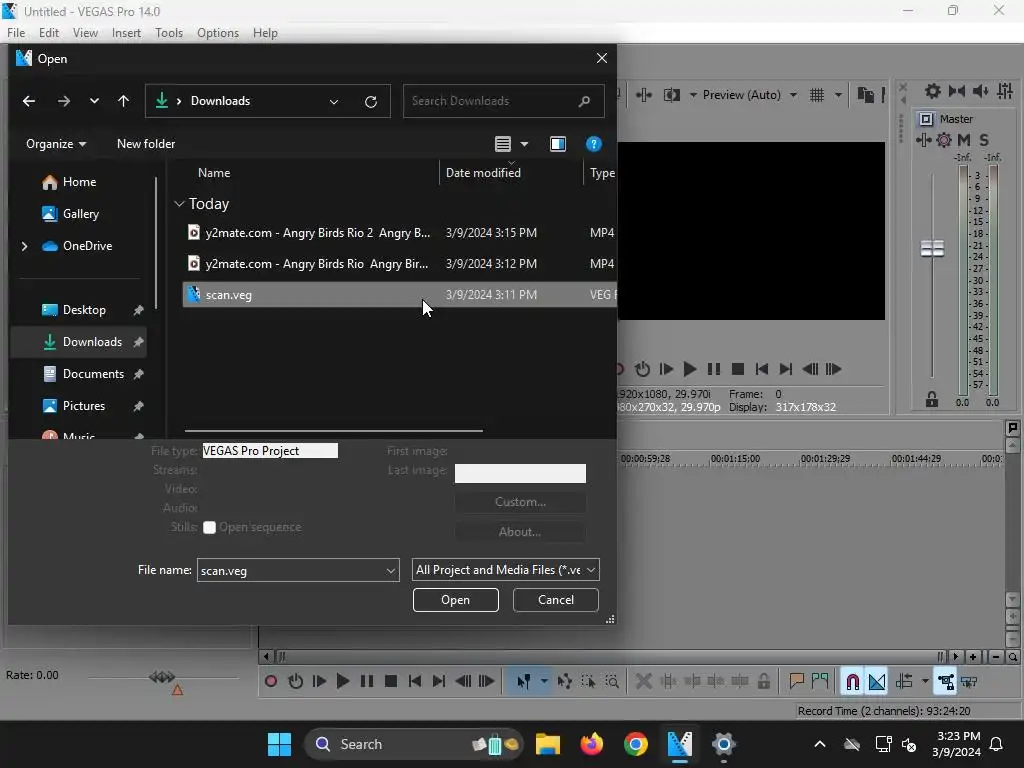The image size is (1024, 768).
Task: Click Play From Start in timeline transport
Action: click(x=319, y=681)
